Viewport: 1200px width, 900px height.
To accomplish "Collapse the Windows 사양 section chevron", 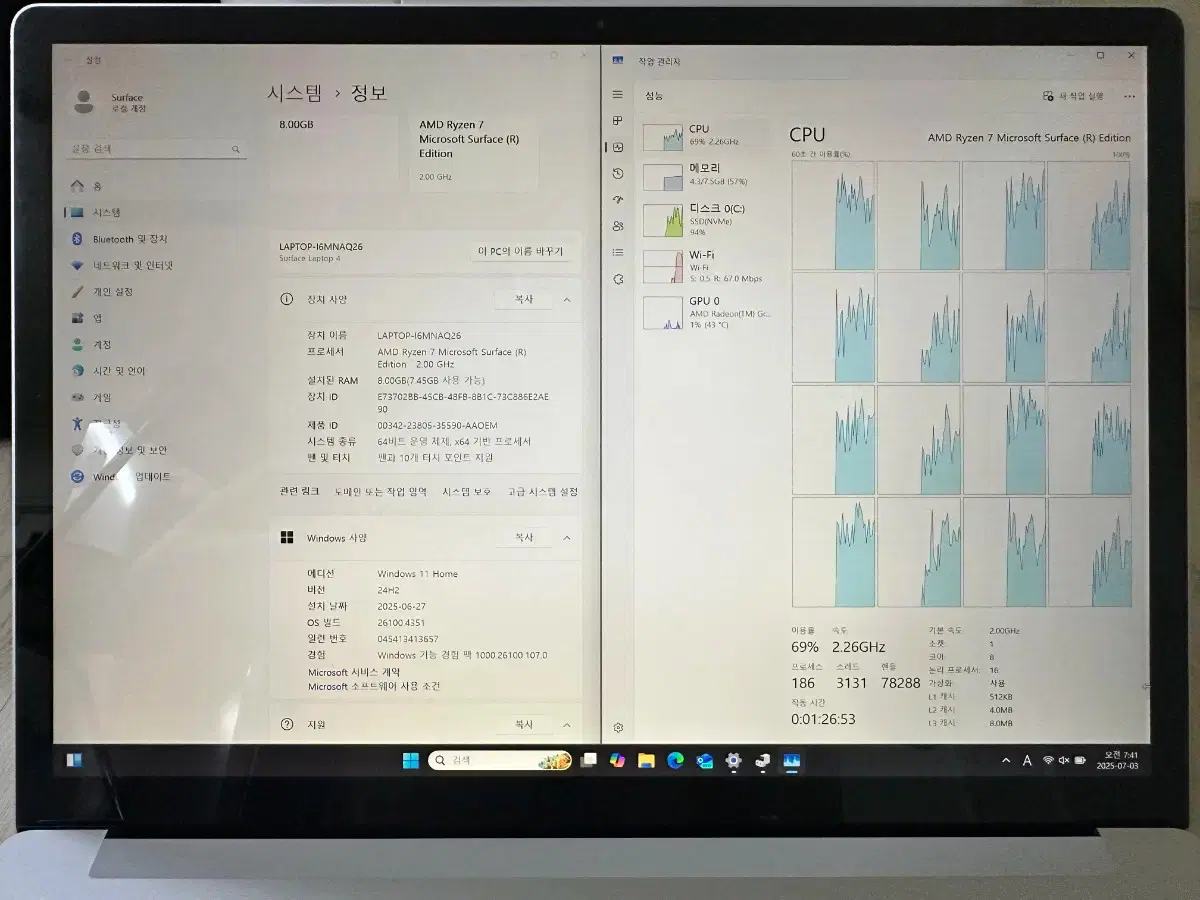I will pos(567,538).
